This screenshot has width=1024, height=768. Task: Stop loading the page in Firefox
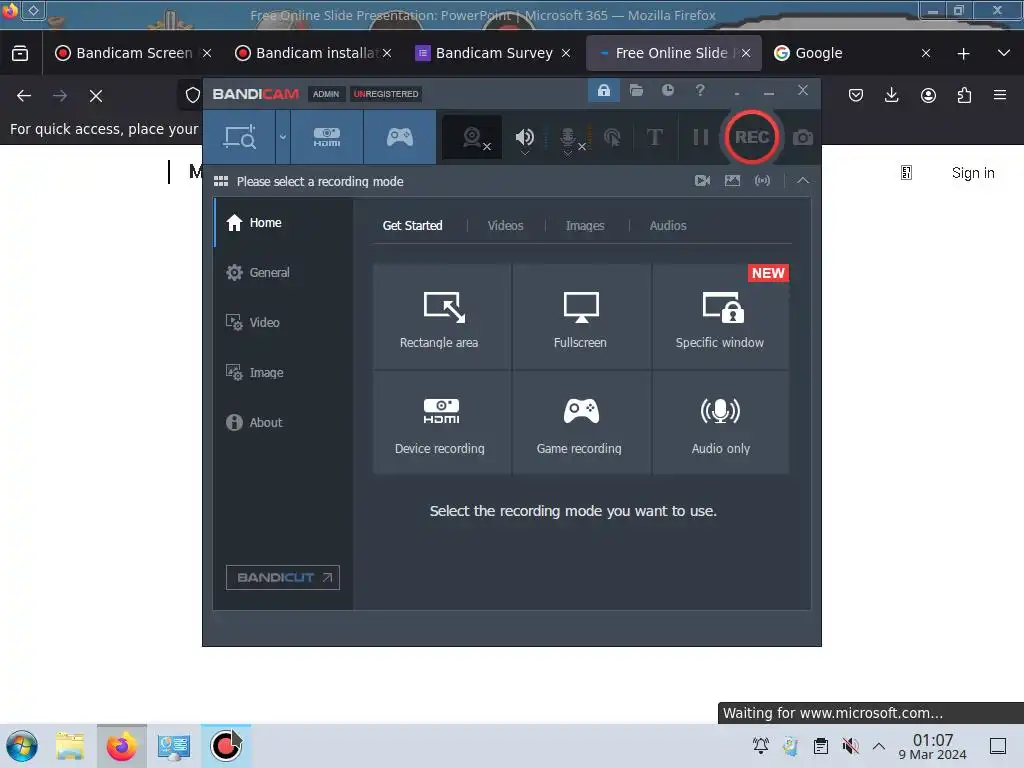pos(96,96)
